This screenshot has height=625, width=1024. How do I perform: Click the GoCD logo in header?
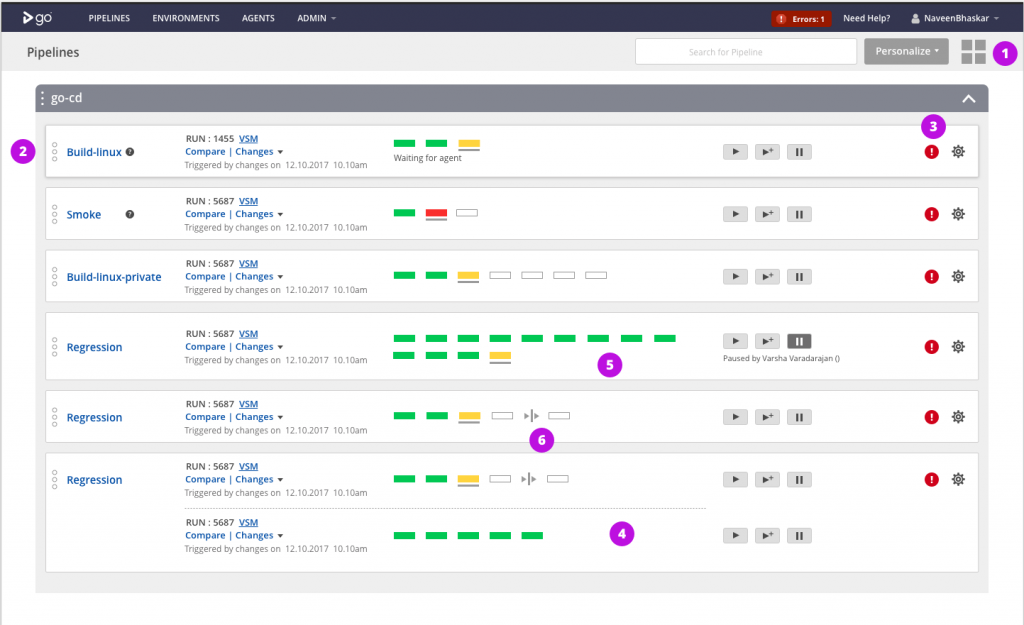(38, 18)
